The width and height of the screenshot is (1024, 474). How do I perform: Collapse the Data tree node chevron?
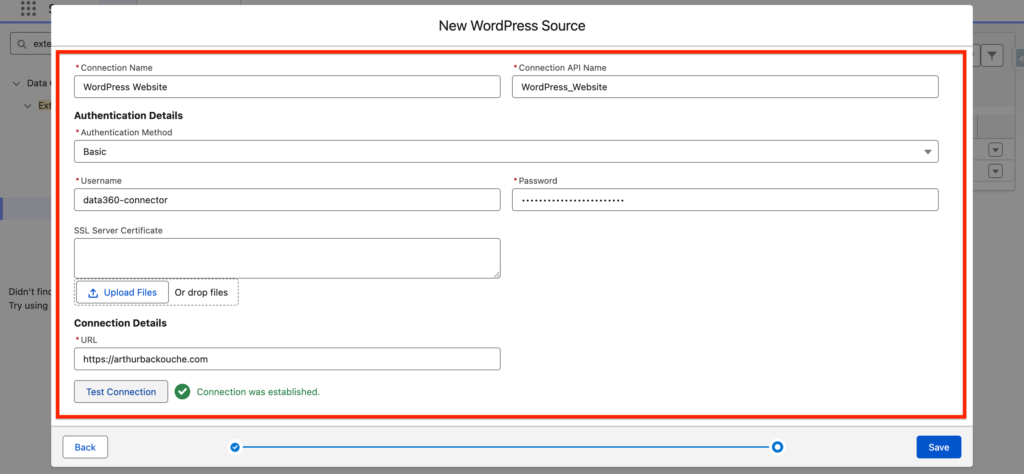coord(17,83)
